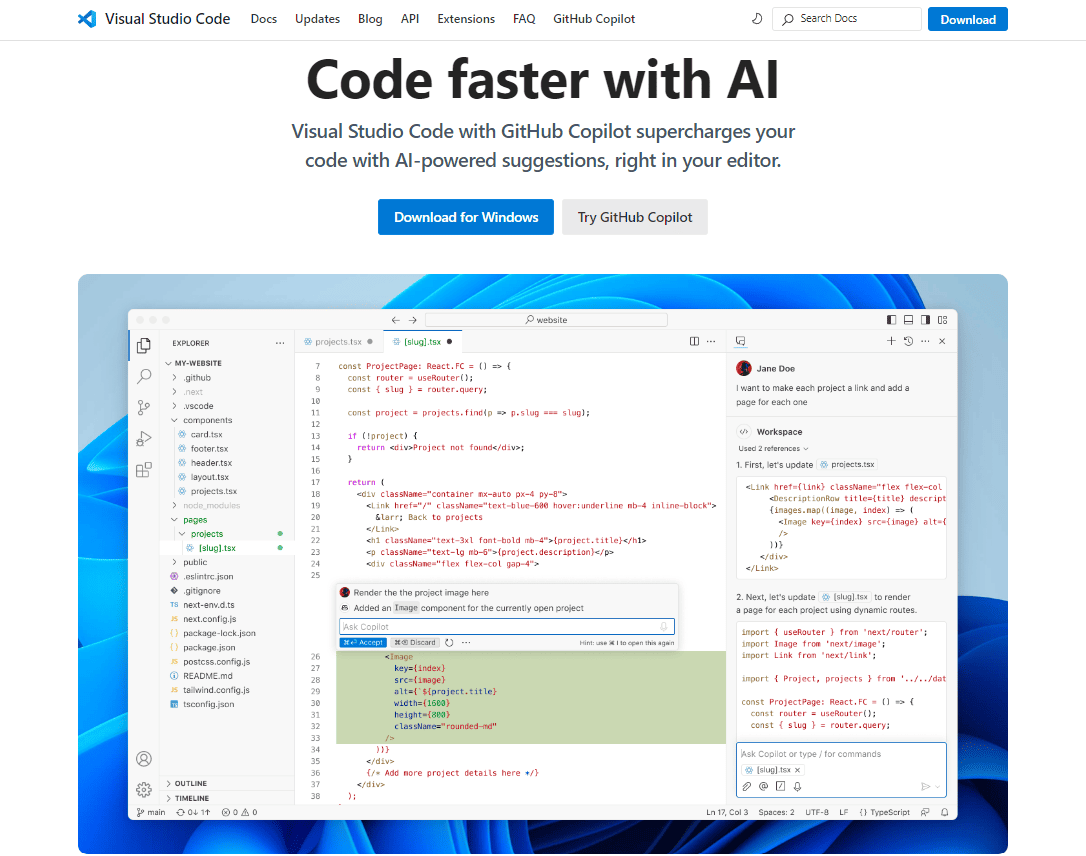The image size is (1086, 856).
Task: Click the notifications bell in status bar
Action: pyautogui.click(x=945, y=812)
